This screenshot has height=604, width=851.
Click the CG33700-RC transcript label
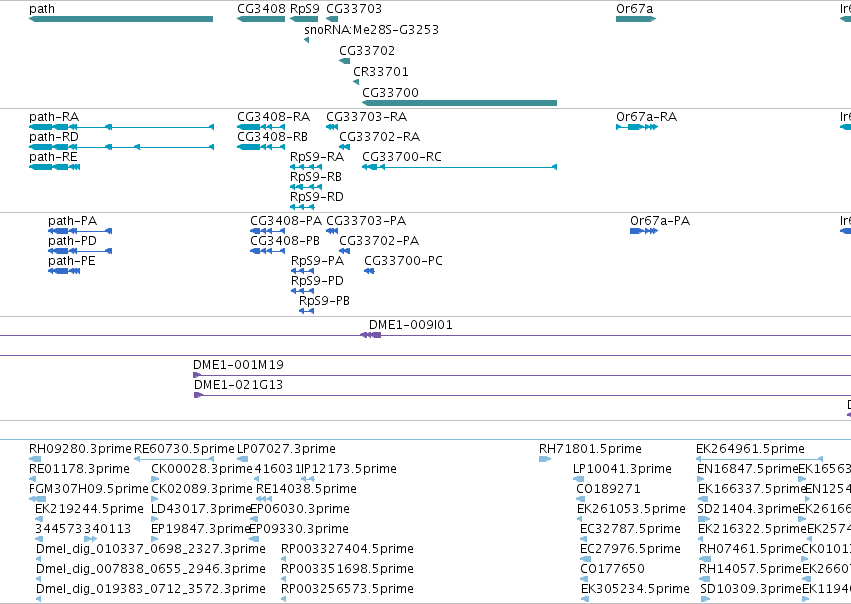click(402, 157)
